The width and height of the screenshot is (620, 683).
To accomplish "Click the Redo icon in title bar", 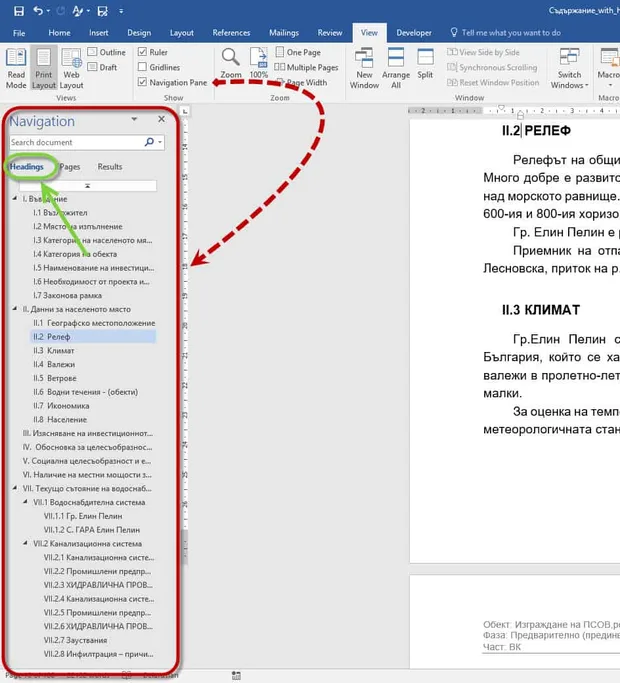I will pos(61,10).
